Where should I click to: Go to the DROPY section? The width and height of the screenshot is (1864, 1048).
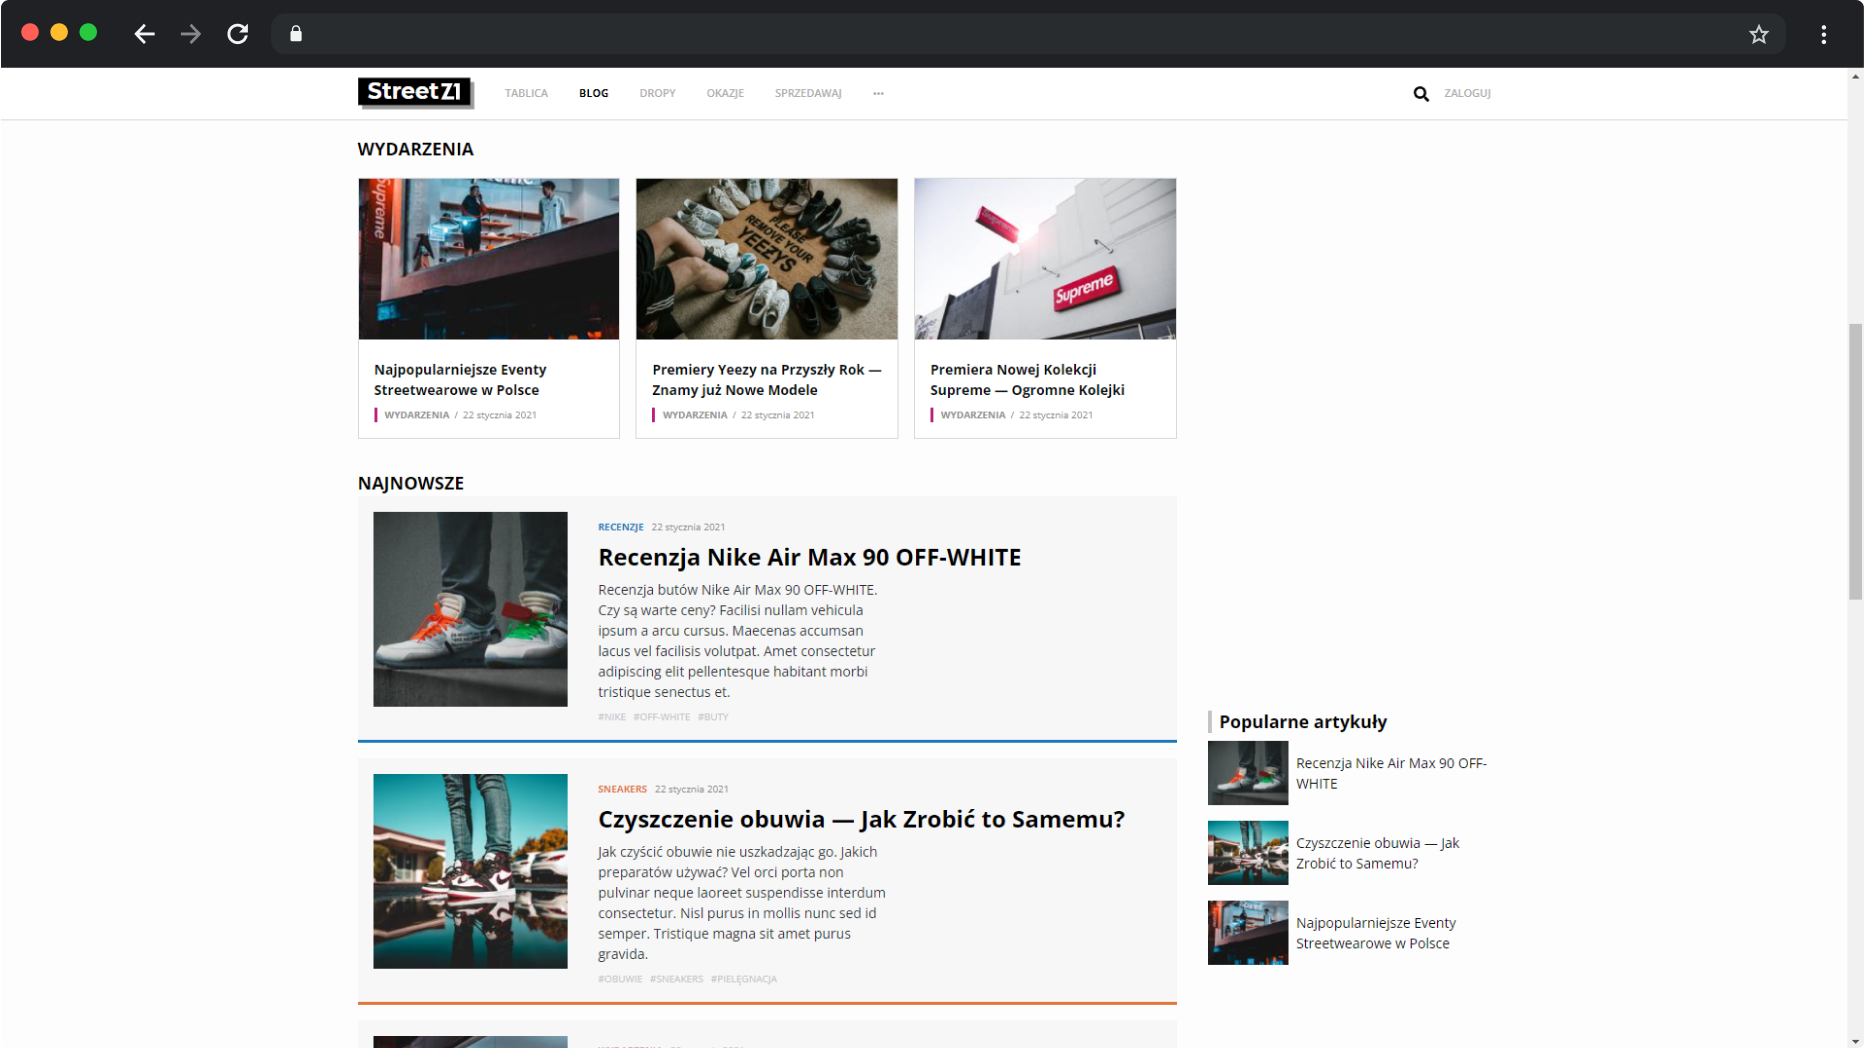[657, 93]
